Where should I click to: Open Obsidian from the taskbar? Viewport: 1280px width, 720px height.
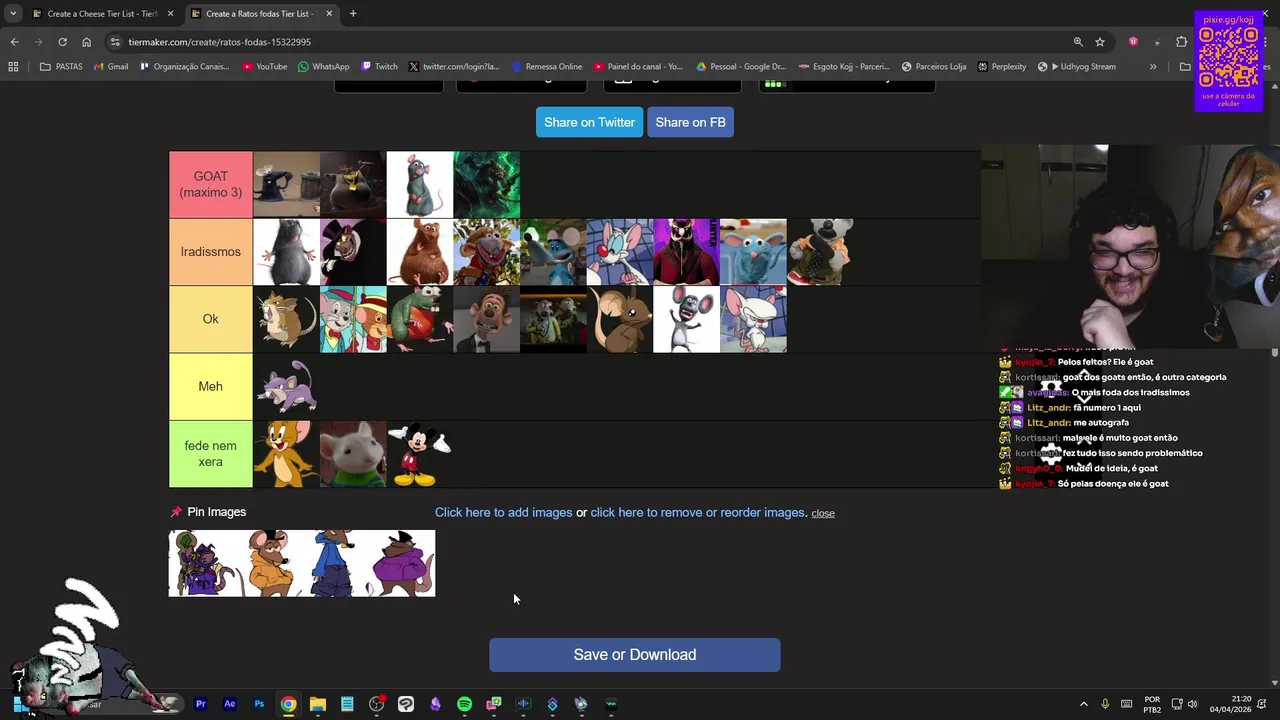click(435, 704)
